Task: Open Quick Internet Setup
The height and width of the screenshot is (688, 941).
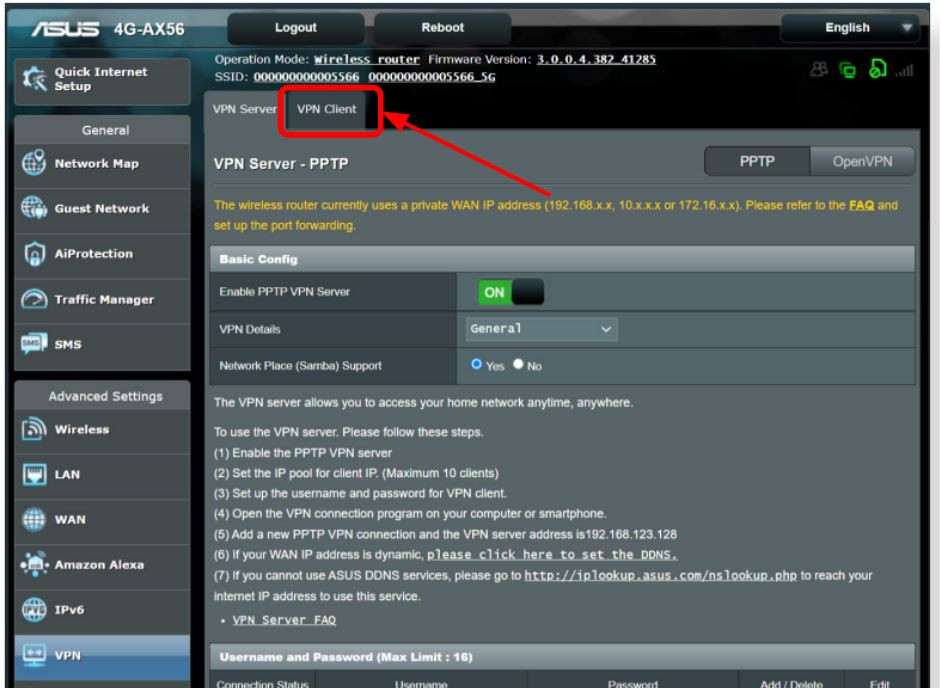Action: (102, 79)
